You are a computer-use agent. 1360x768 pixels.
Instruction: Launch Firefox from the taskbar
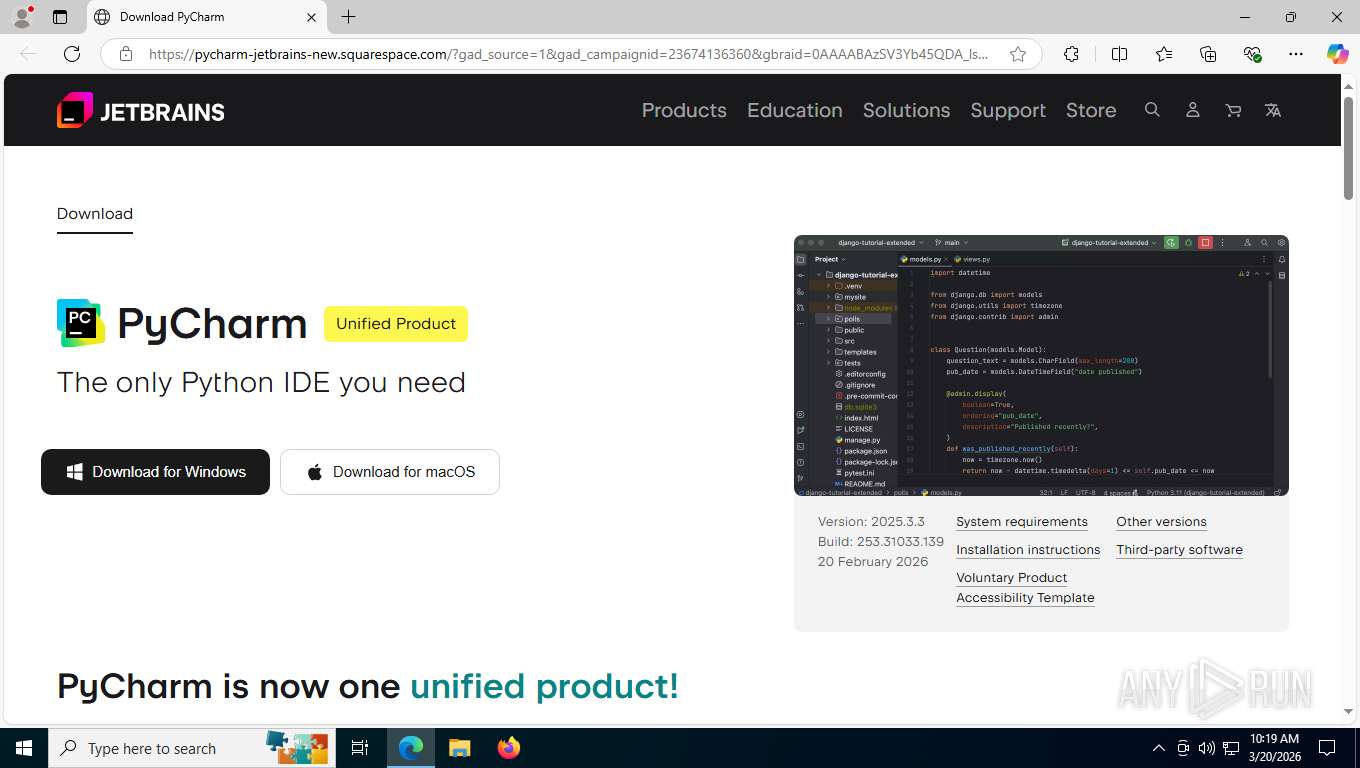(x=509, y=748)
